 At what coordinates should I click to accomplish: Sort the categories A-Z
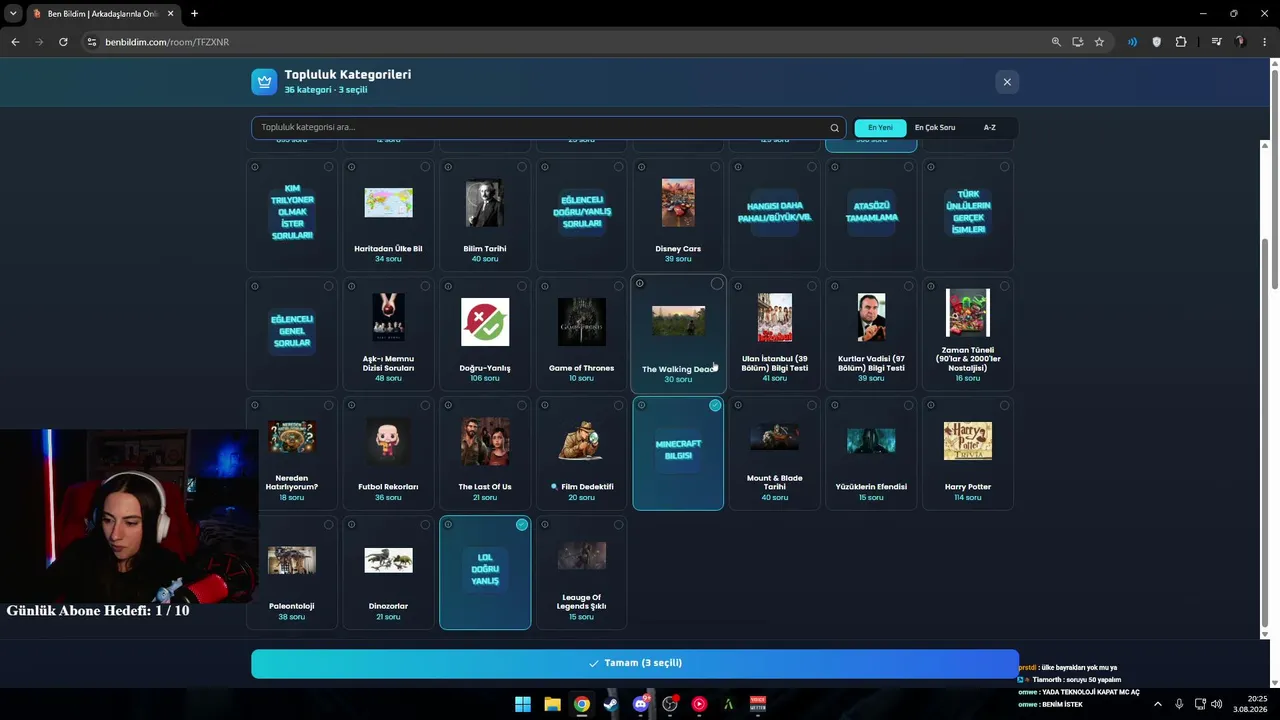pos(989,128)
